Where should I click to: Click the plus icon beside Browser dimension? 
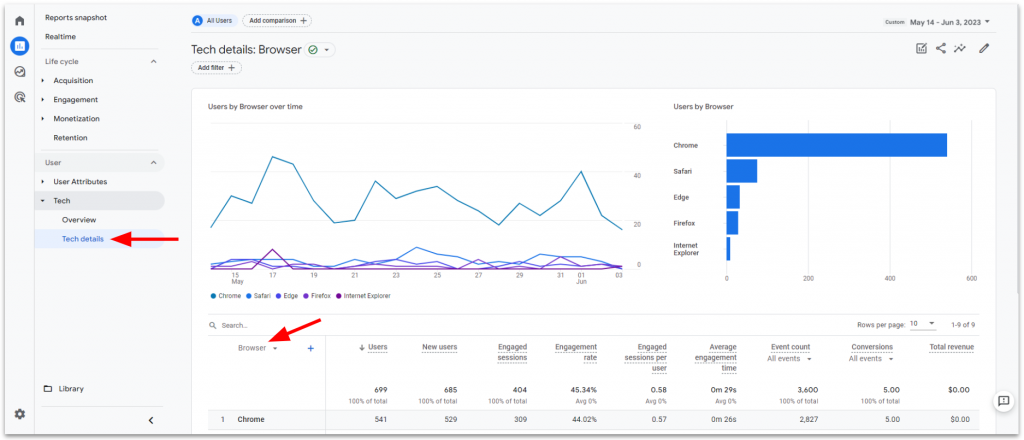[311, 348]
